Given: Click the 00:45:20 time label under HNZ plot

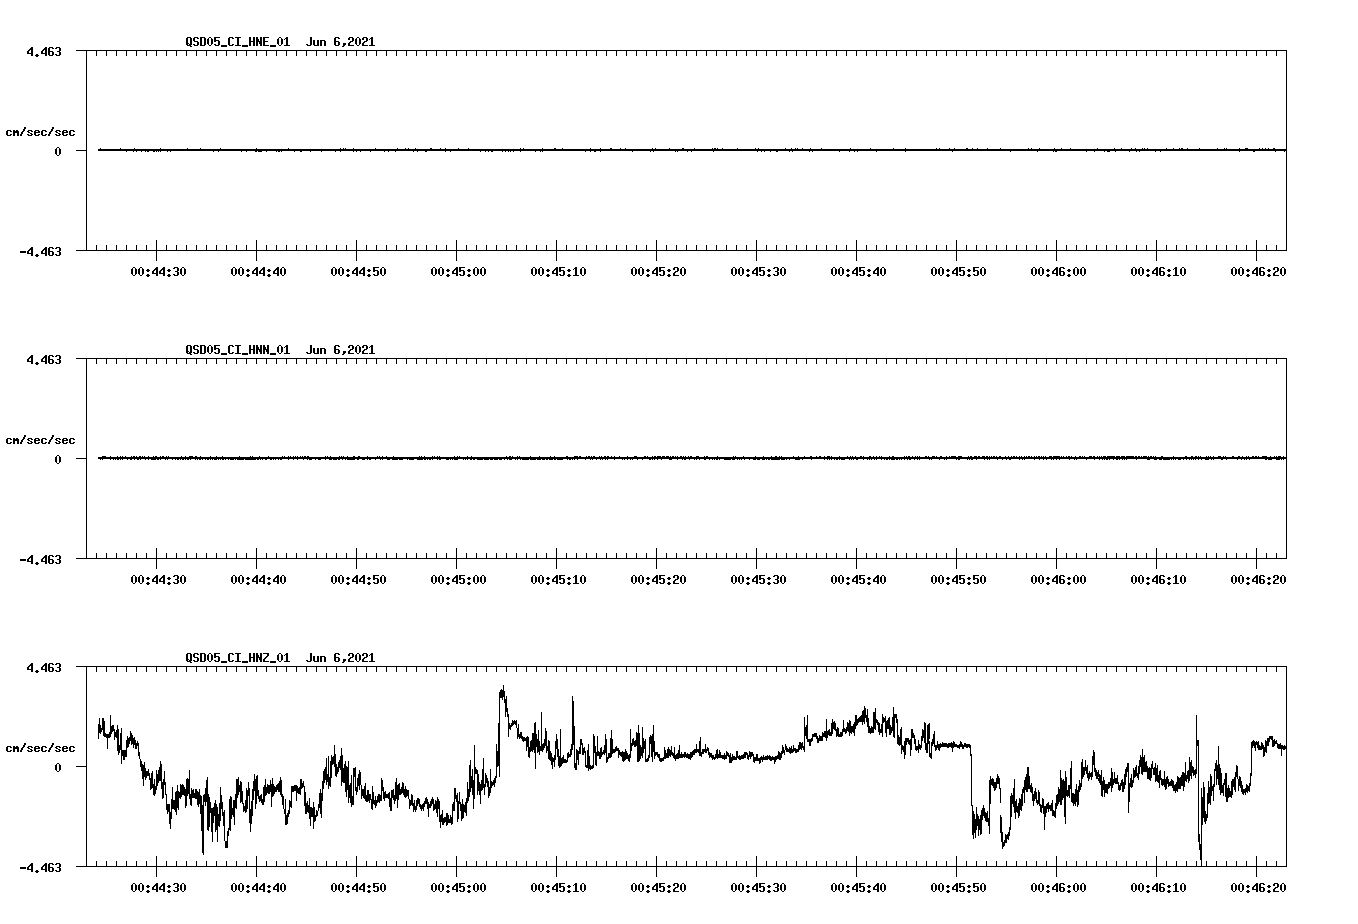Looking at the screenshot, I should point(658,888).
